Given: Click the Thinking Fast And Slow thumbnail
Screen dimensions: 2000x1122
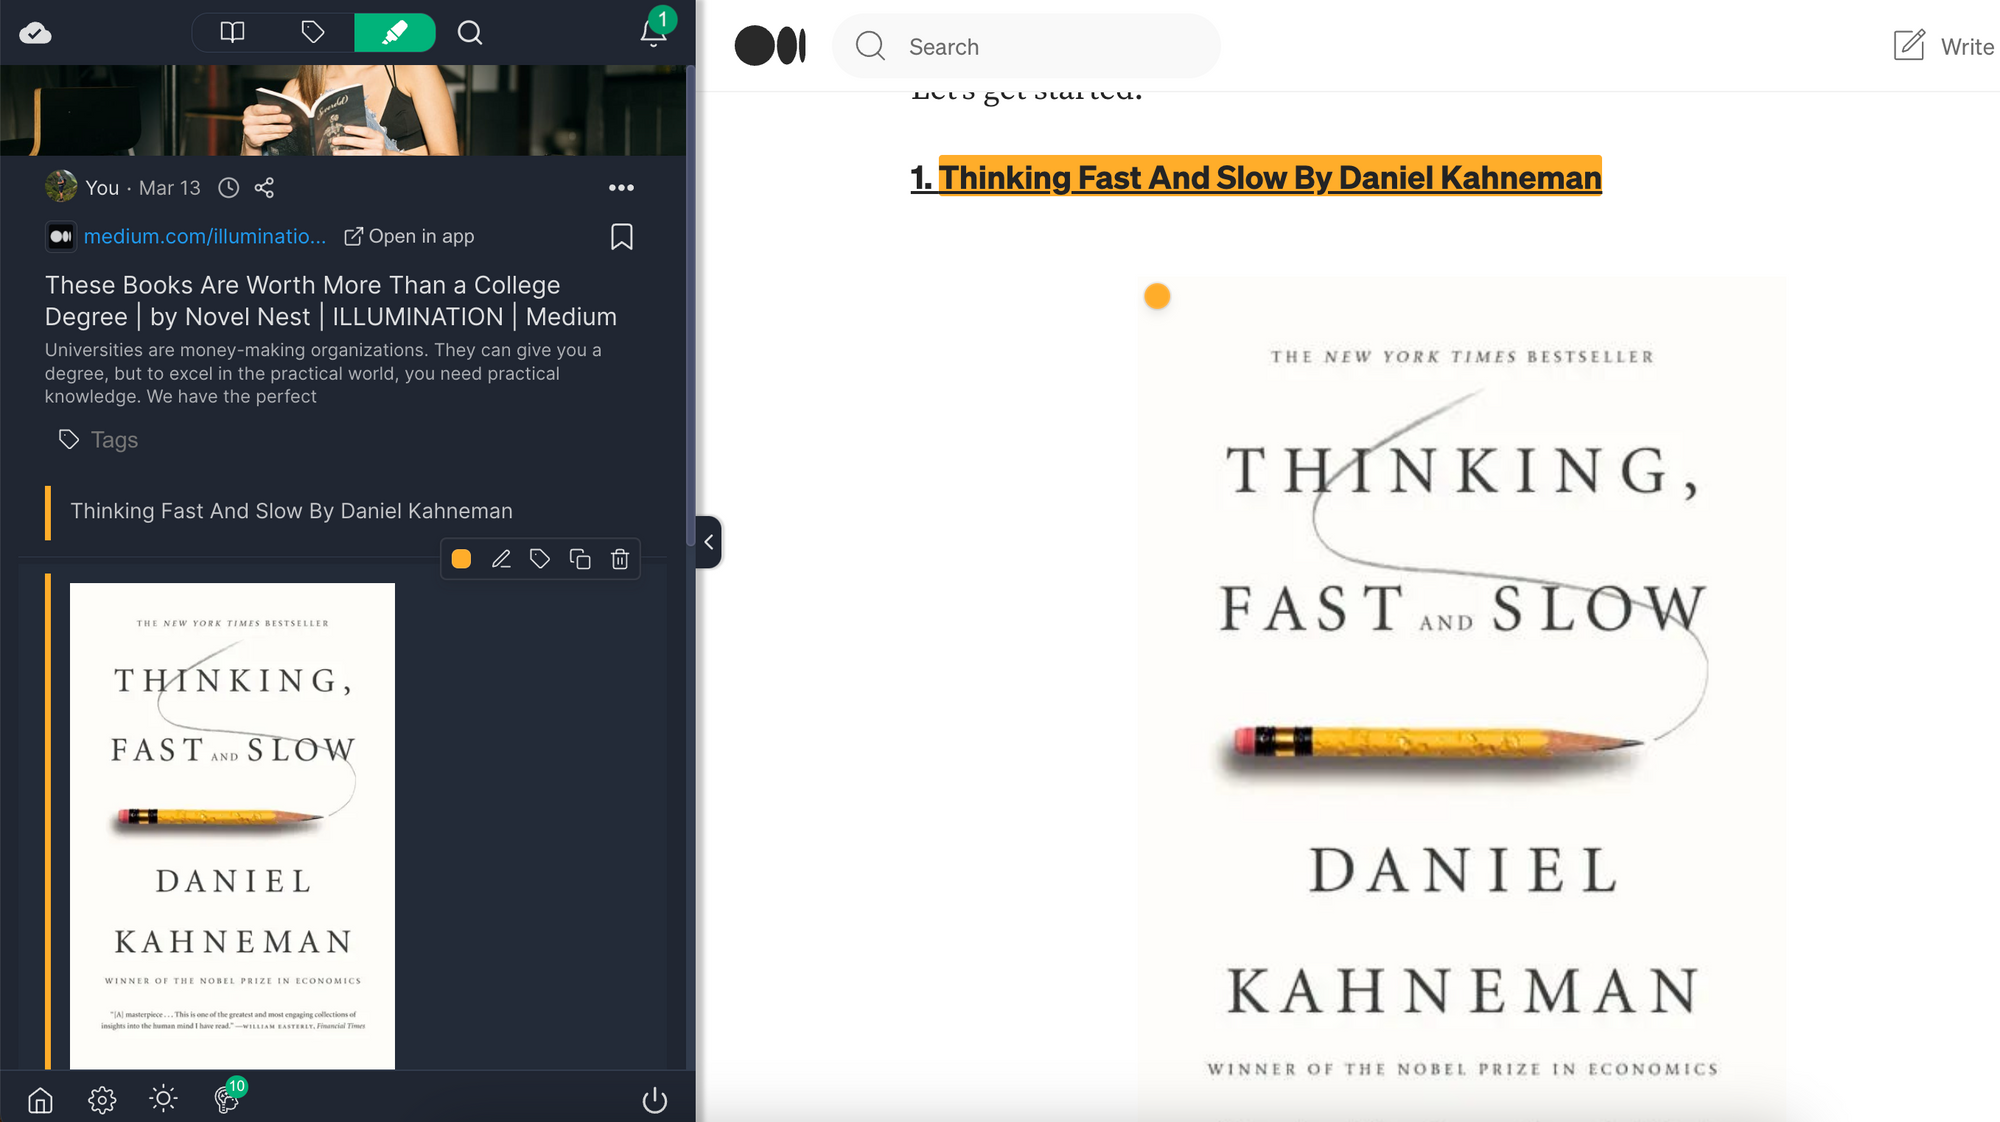Looking at the screenshot, I should 232,824.
